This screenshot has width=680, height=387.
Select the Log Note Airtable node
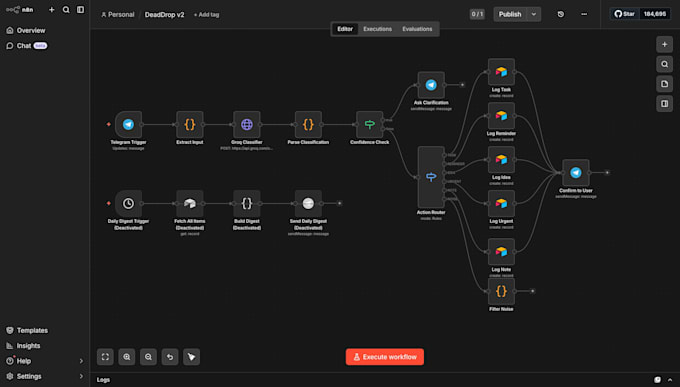click(501, 251)
